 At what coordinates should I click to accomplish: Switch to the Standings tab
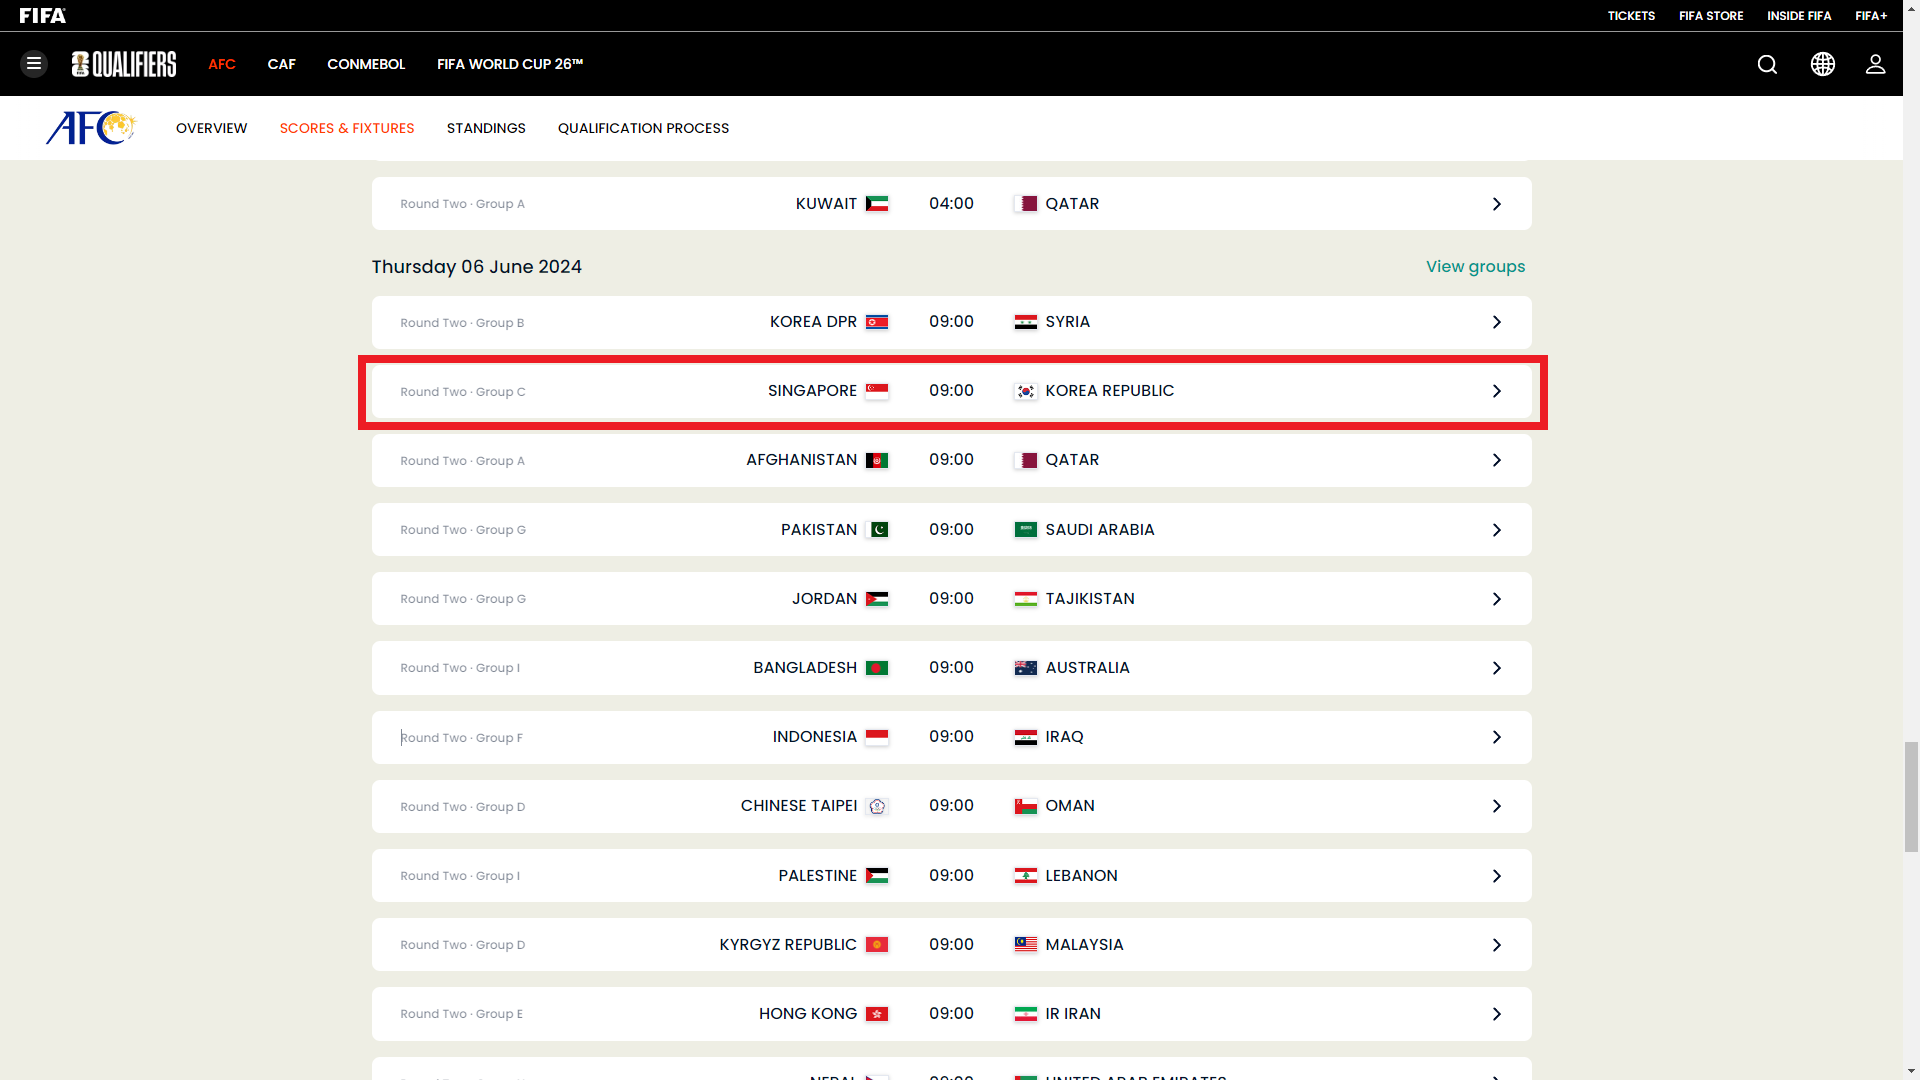486,128
